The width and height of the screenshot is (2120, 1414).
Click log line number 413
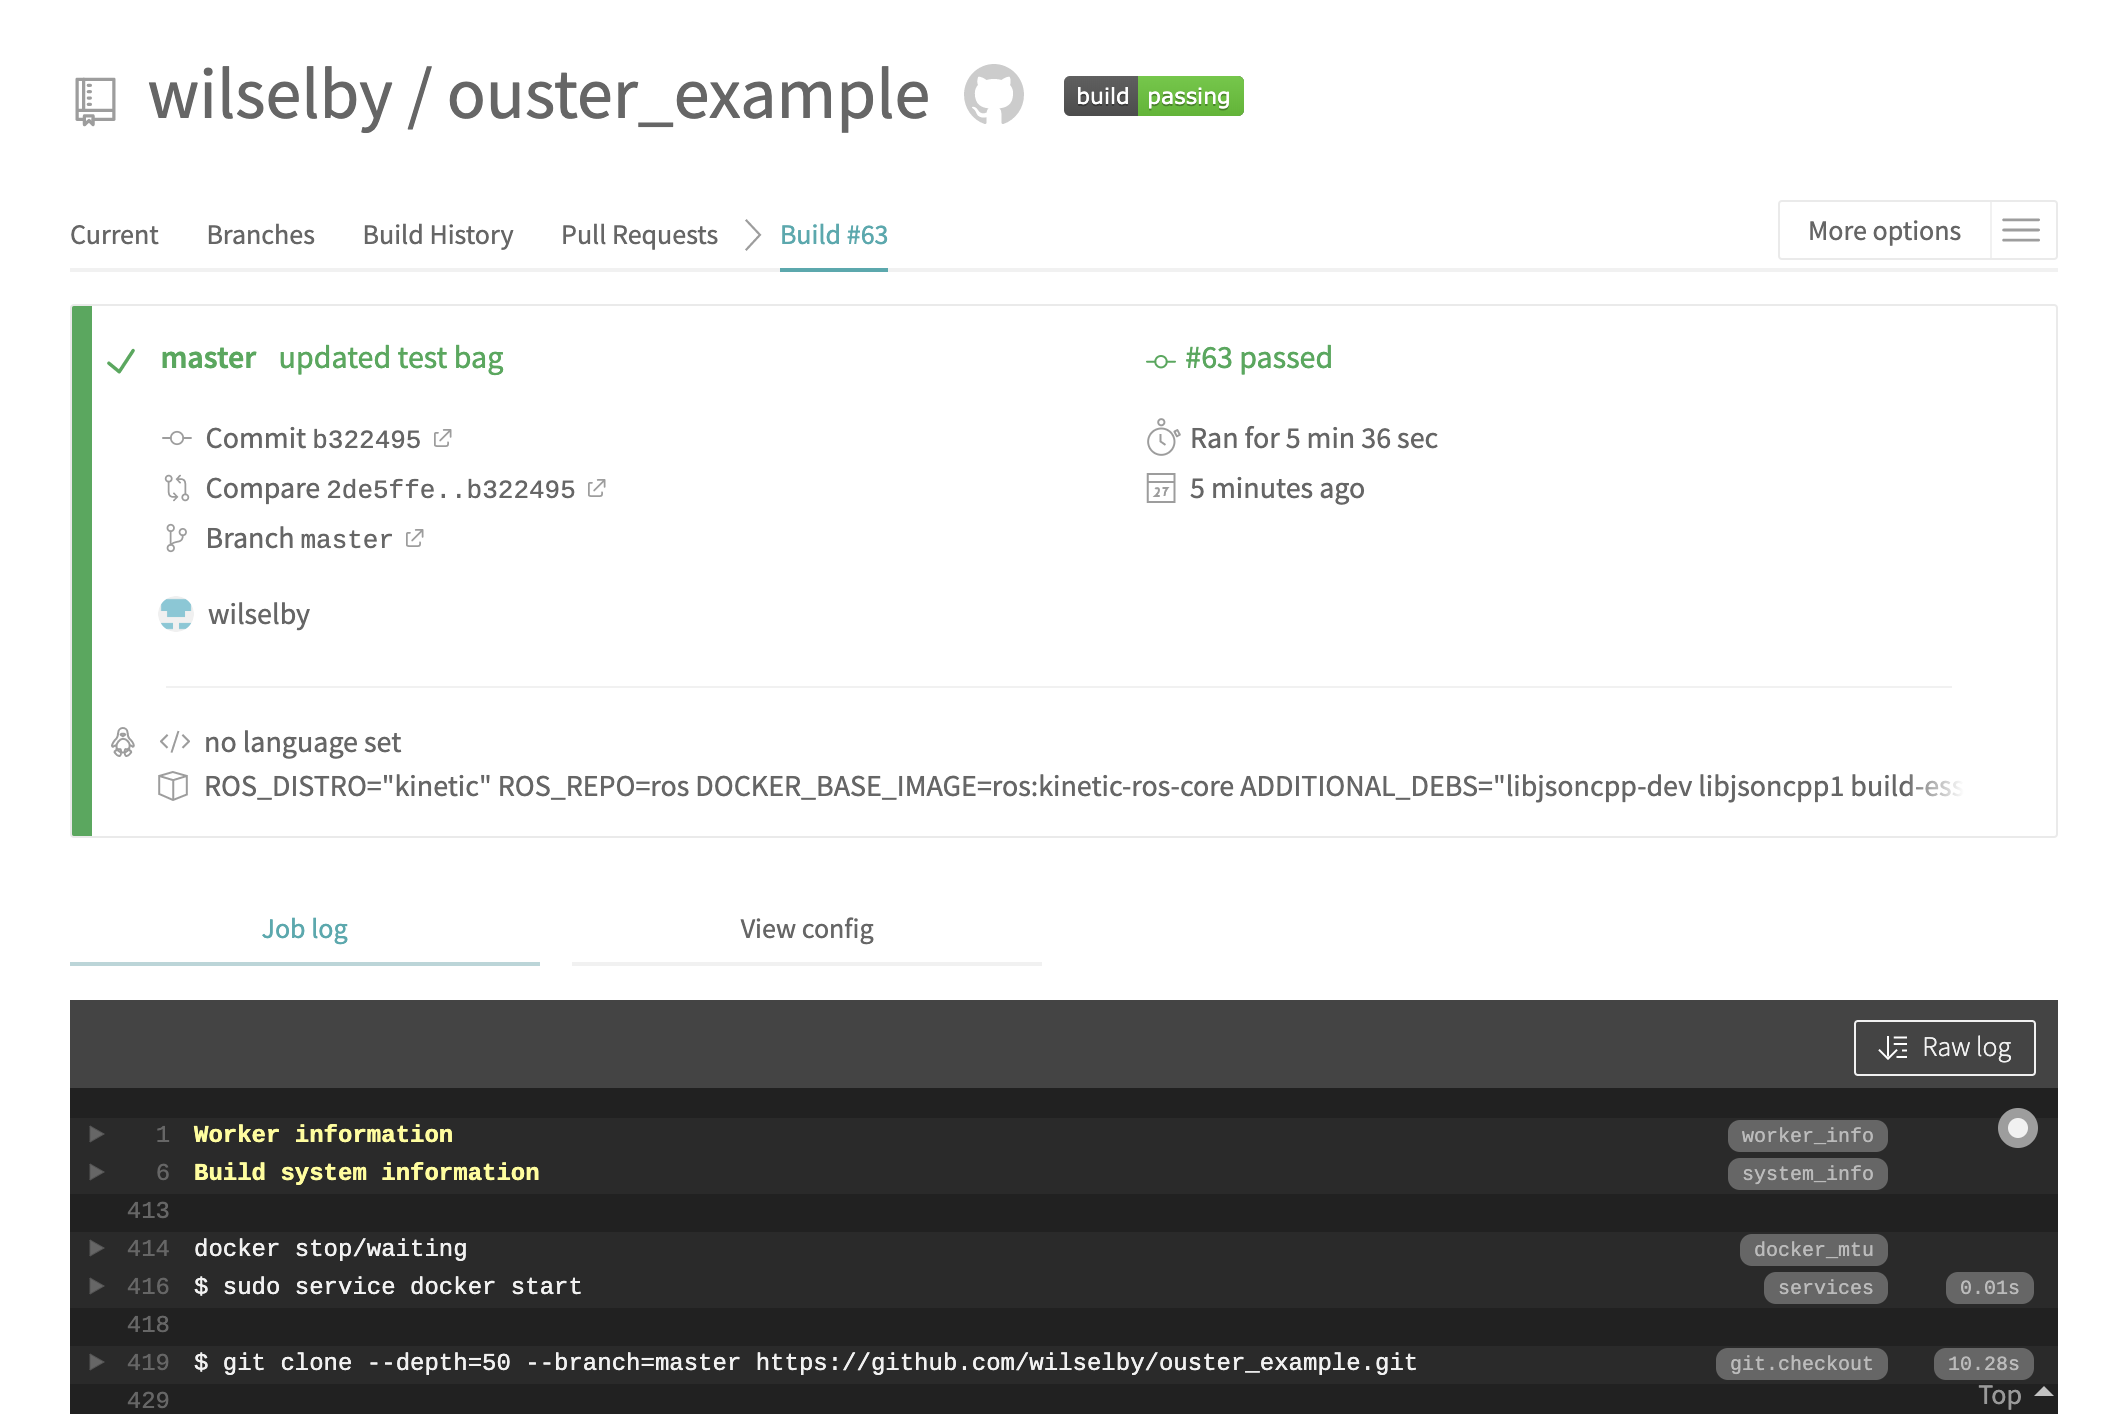148,1210
